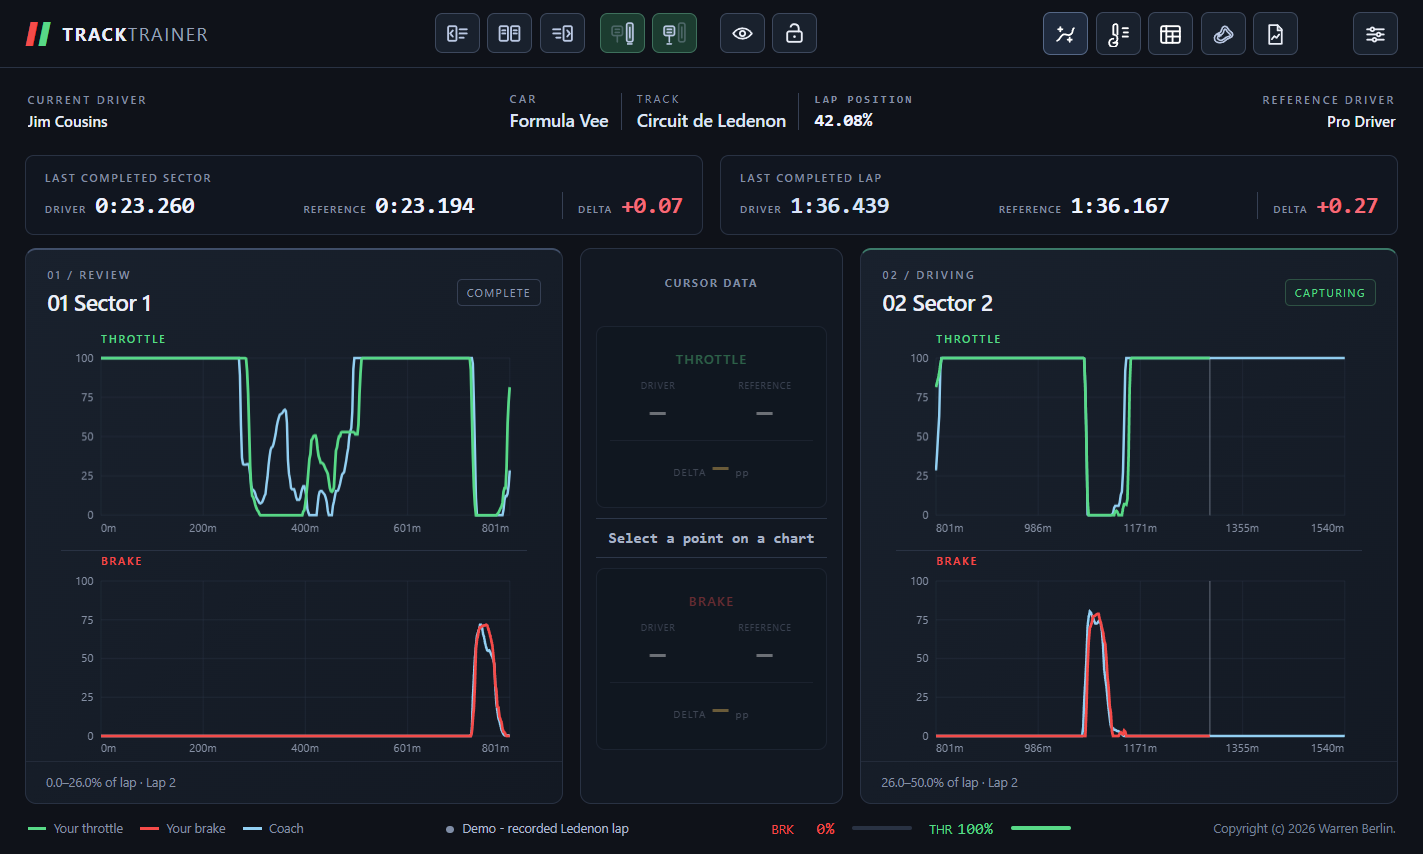Click the left-panel layout icon
This screenshot has width=1423, height=854.
(x=457, y=34)
